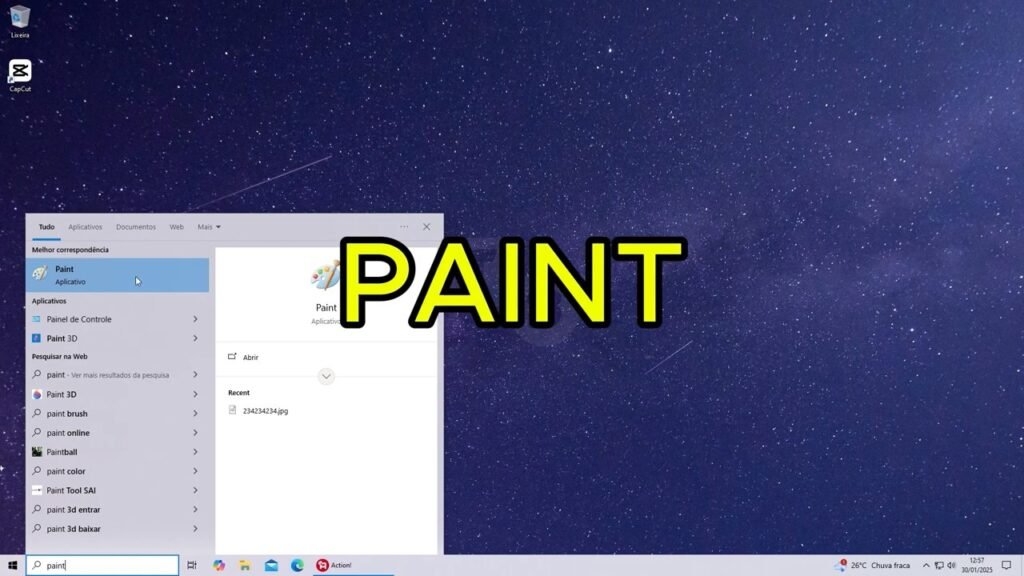Expand the arrow beside paint brush
This screenshot has height=576, width=1024.
point(195,413)
